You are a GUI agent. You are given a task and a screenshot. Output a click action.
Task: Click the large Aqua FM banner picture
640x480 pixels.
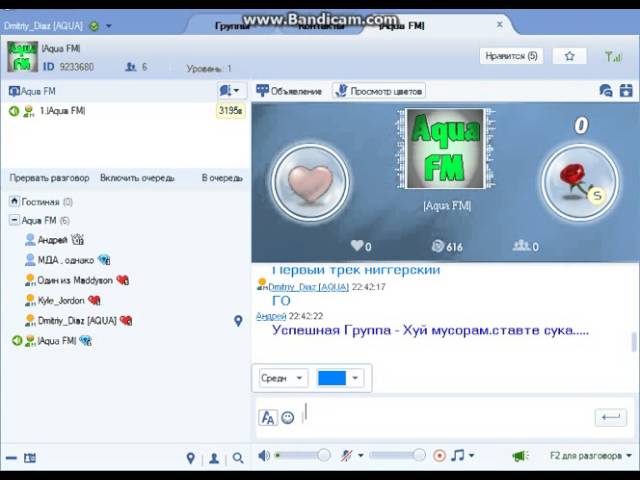(x=445, y=149)
